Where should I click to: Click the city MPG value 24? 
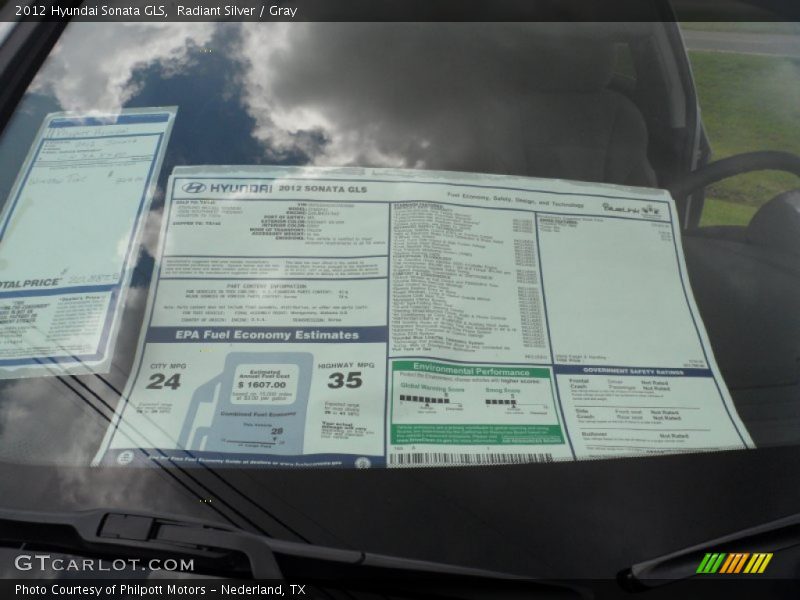point(163,382)
